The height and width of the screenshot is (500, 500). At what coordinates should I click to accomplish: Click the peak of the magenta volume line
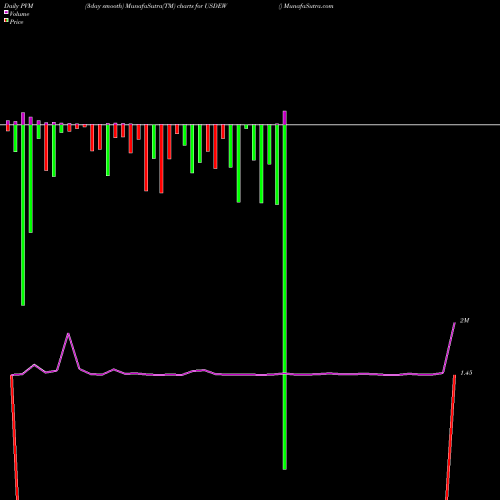coord(68,334)
